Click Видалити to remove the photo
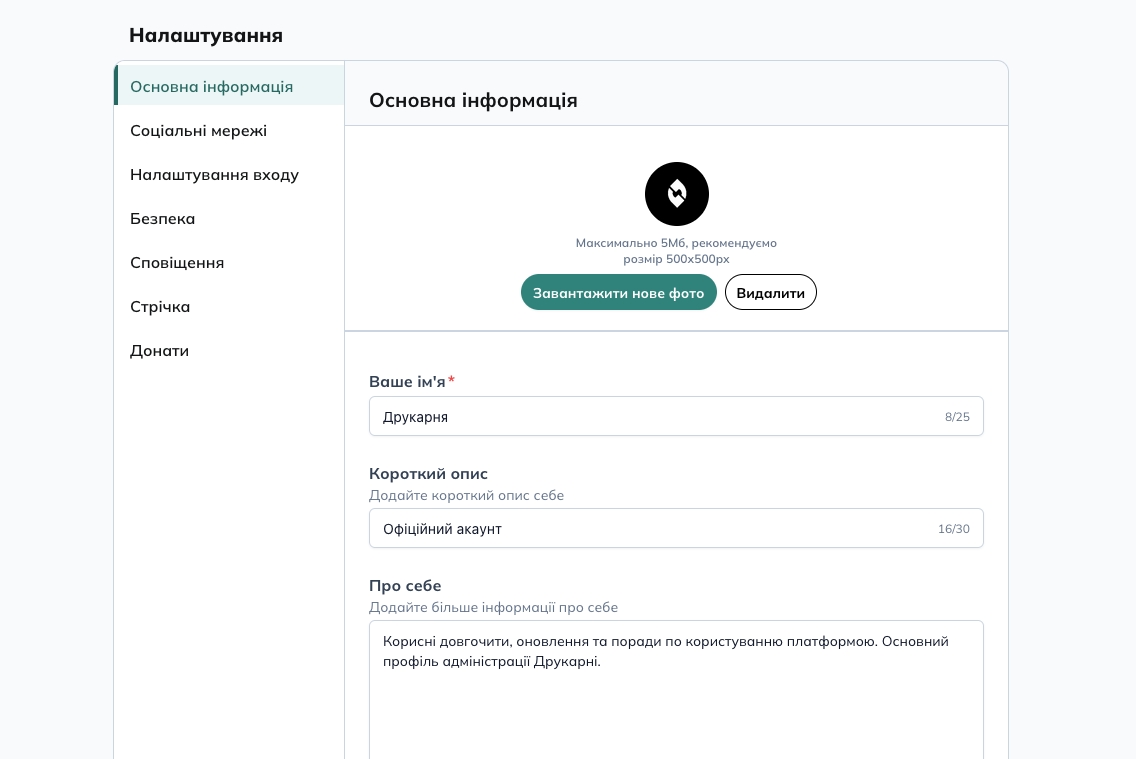The image size is (1136, 759). (770, 292)
